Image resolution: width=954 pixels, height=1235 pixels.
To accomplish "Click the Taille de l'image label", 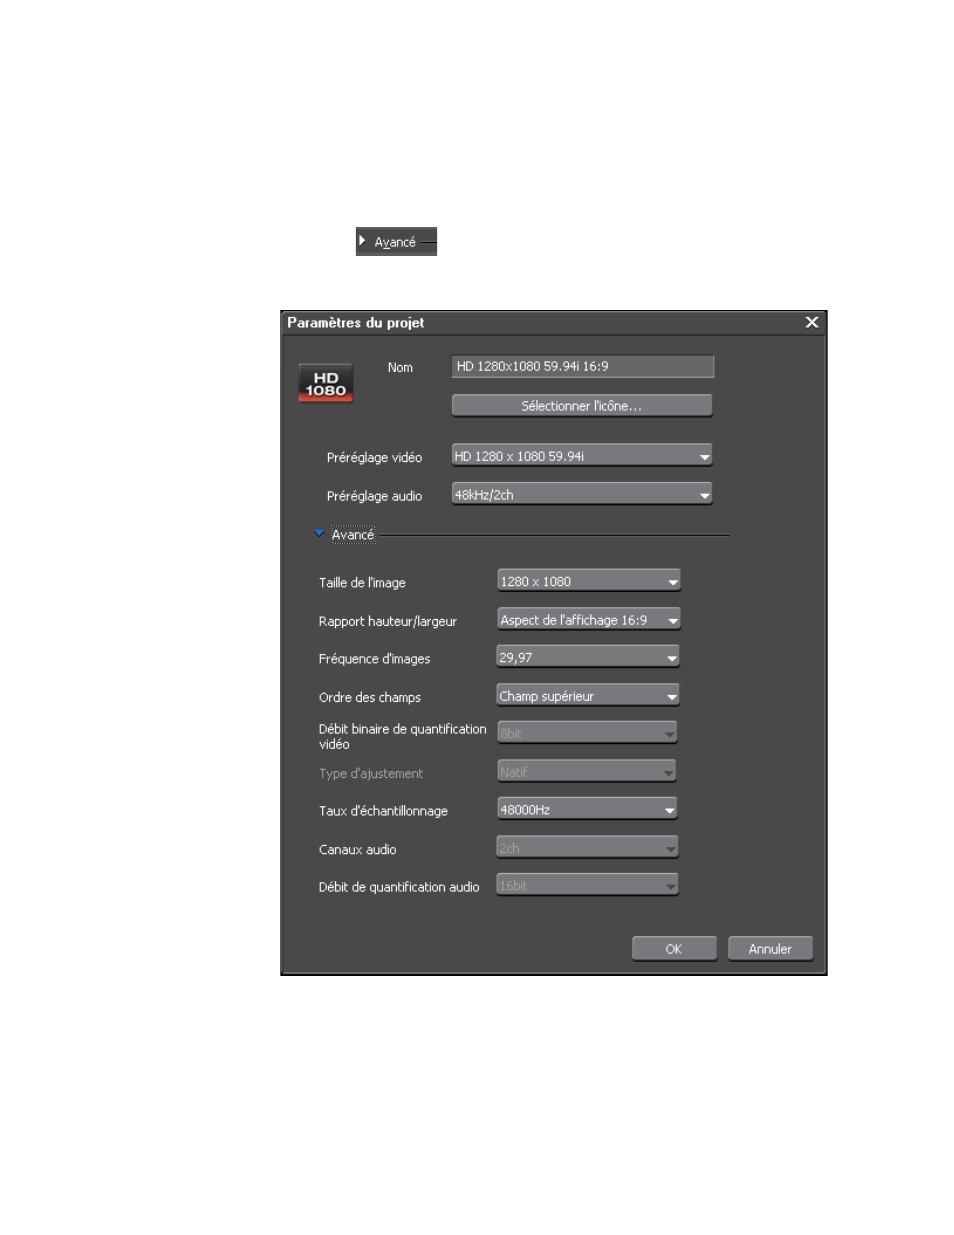I will 362,583.
